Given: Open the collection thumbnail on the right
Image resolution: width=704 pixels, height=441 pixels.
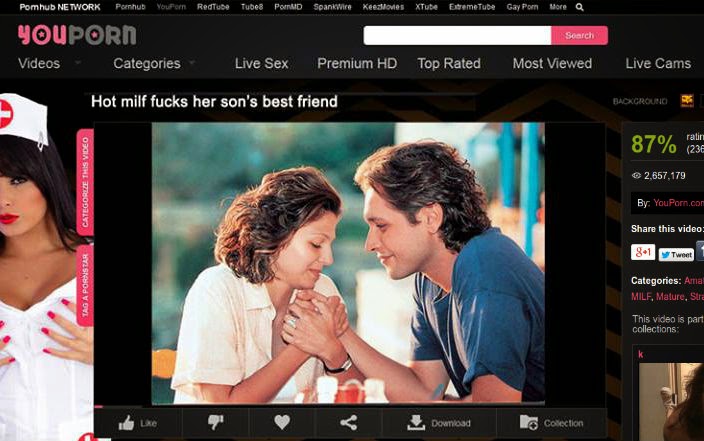Looking at the screenshot, I should coord(671,402).
